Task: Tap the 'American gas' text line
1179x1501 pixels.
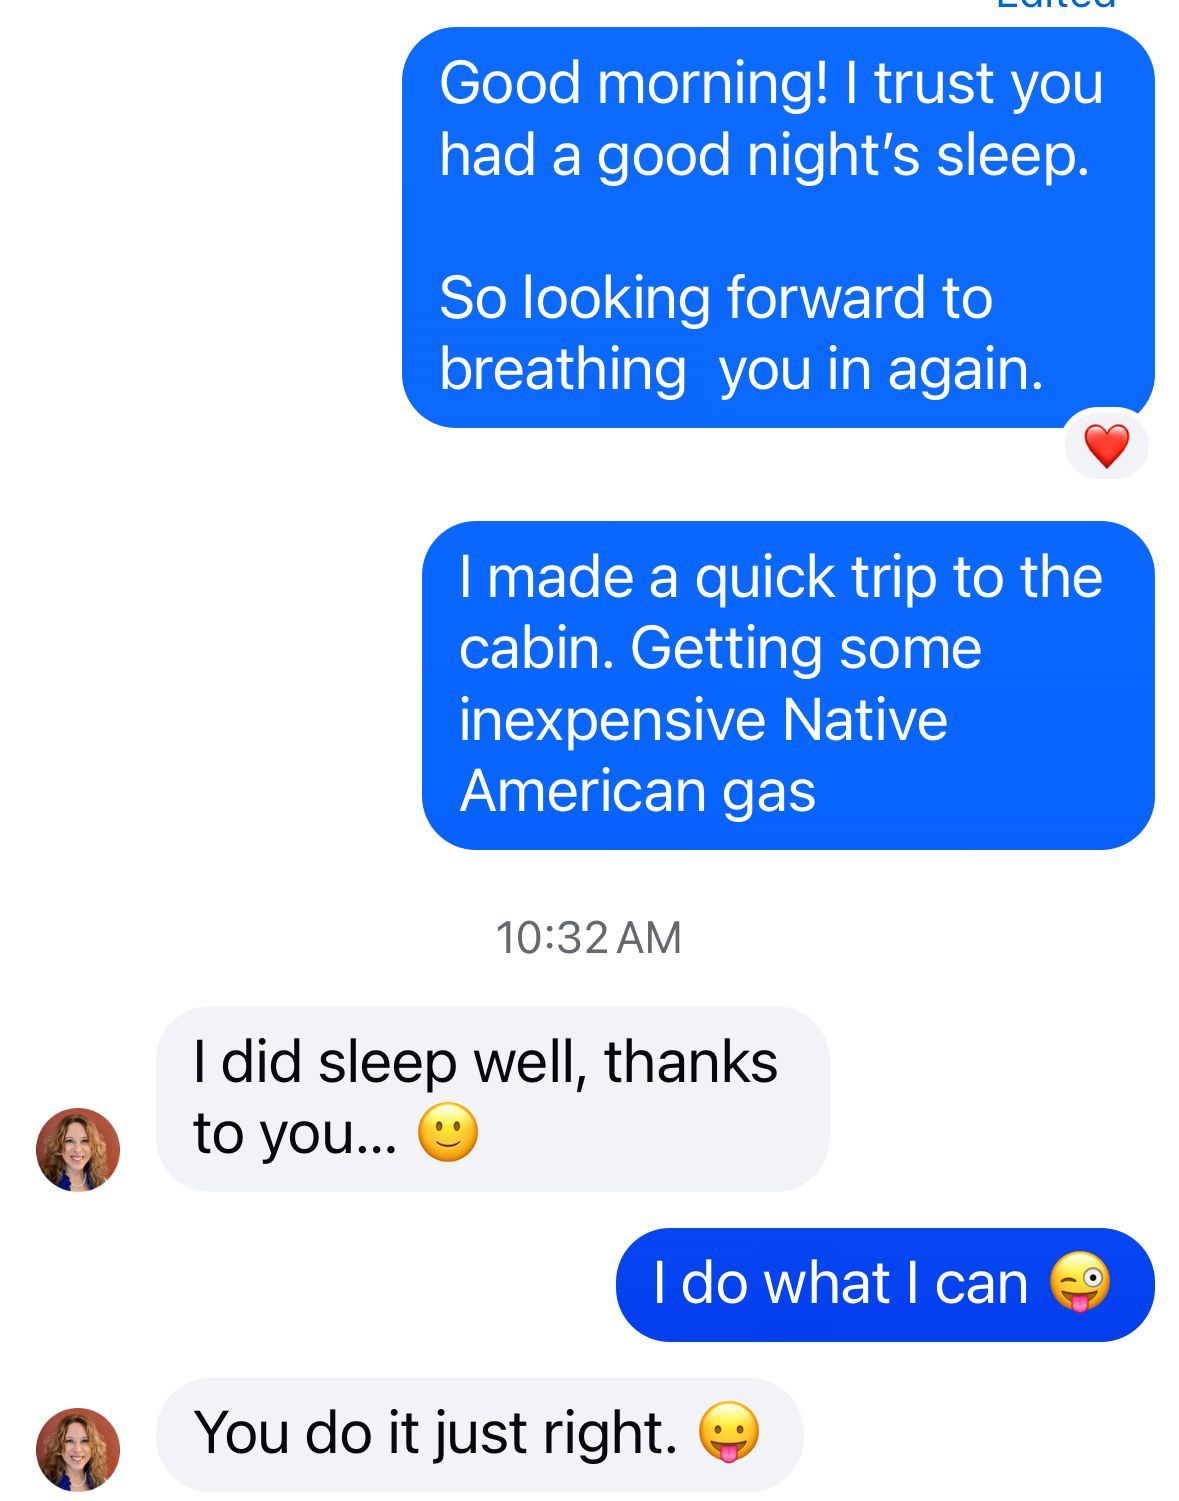Action: click(637, 791)
